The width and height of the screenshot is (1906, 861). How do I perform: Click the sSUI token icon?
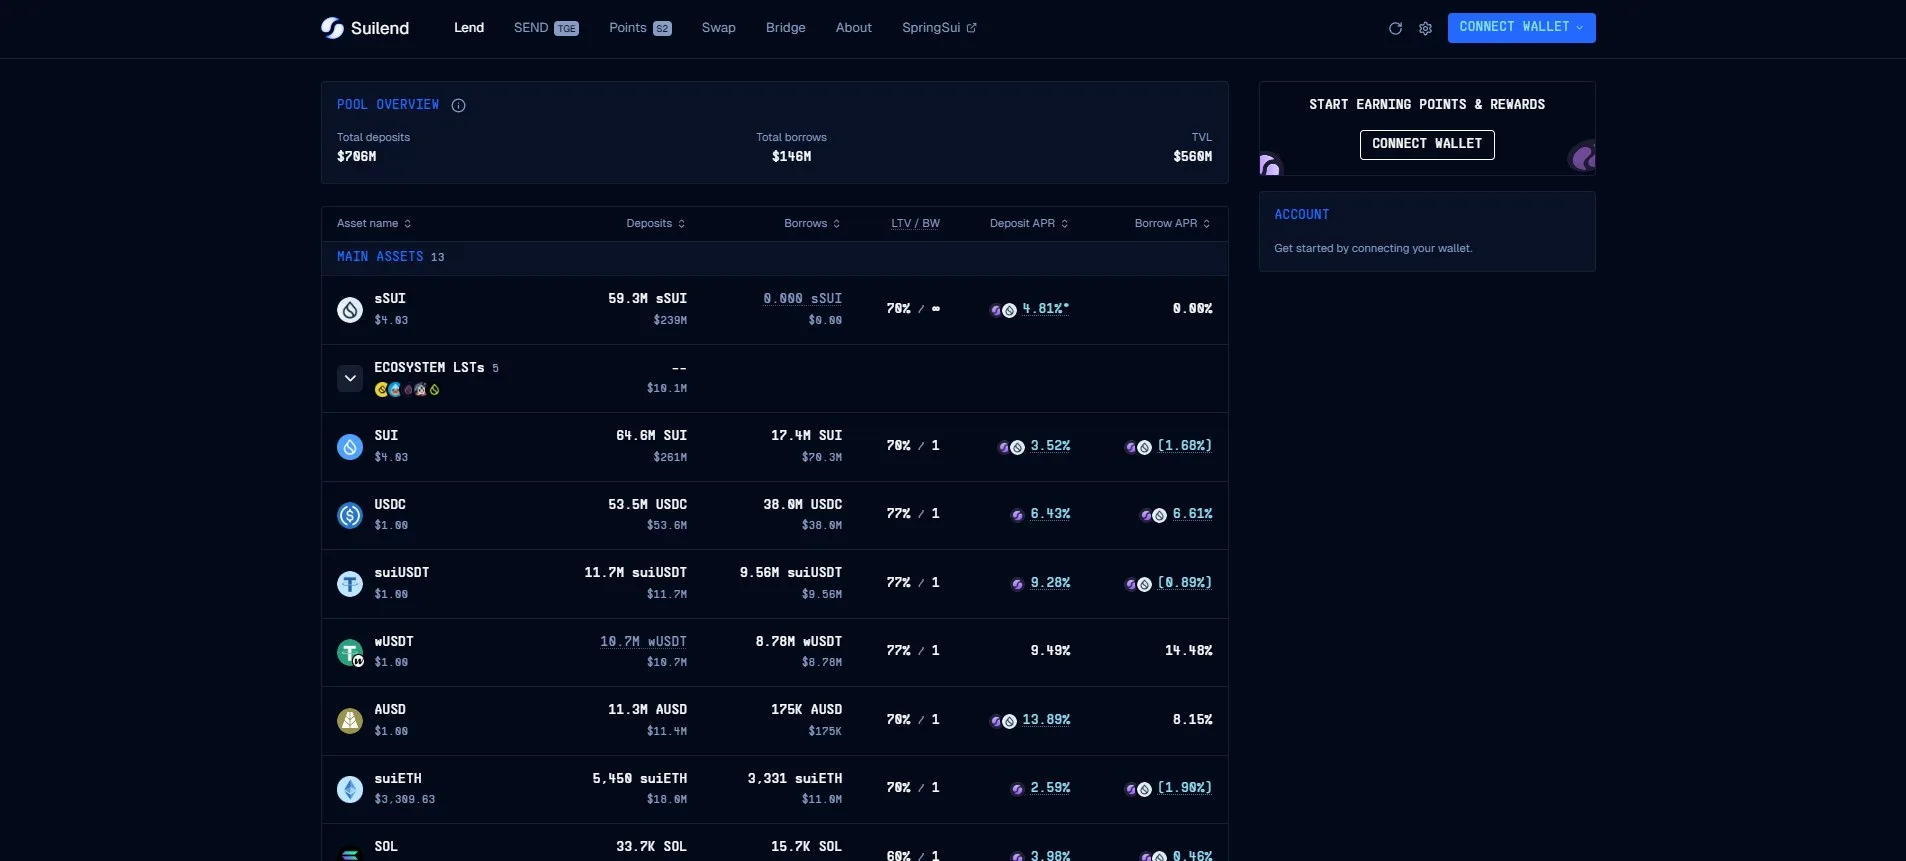pos(350,310)
